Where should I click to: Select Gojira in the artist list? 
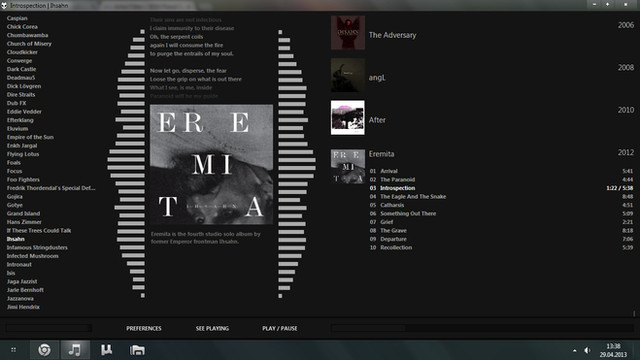15,196
